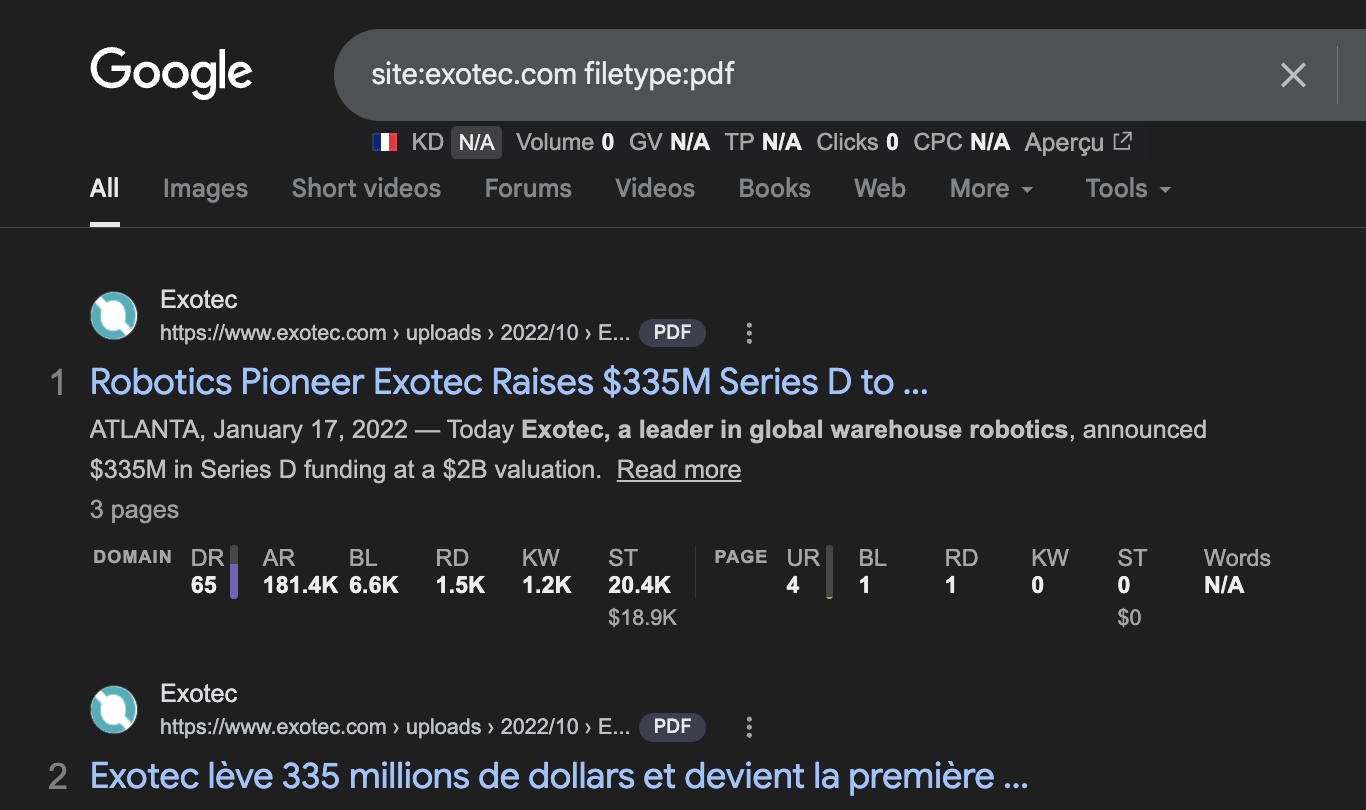Click the French flag country icon

pos(384,142)
